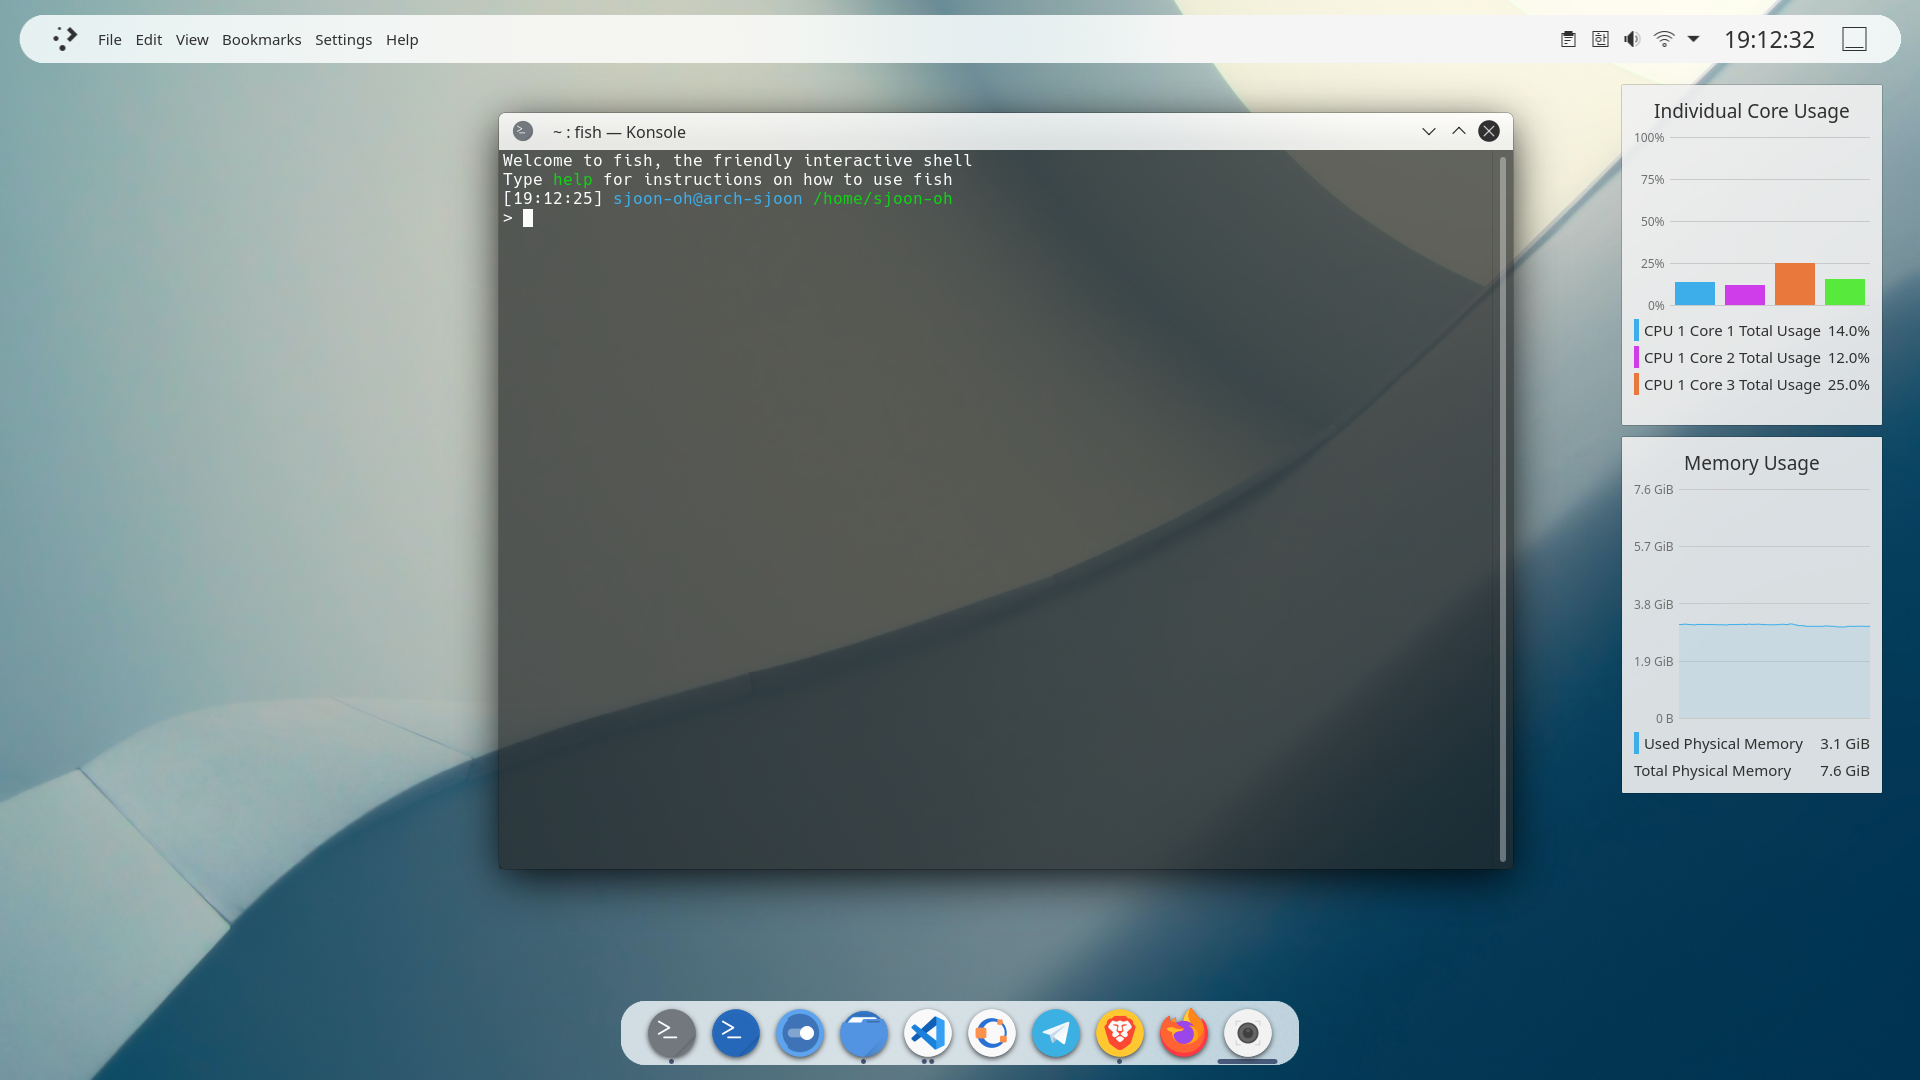Open the orange-blue circular app icon in dock
Image resolution: width=1920 pixels, height=1080 pixels.
991,1033
